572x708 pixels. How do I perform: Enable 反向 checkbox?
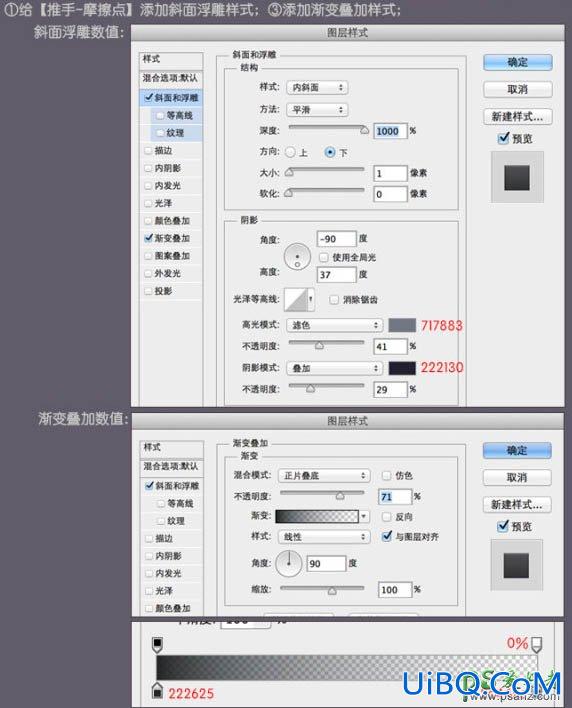pos(386,517)
